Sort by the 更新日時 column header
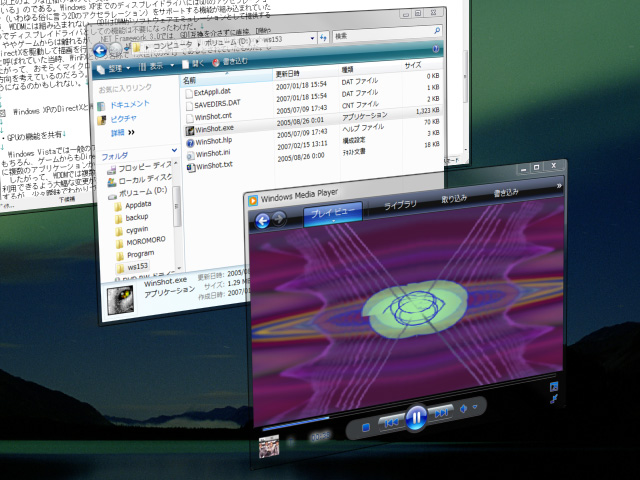Viewport: 640px width, 480px height. point(307,73)
